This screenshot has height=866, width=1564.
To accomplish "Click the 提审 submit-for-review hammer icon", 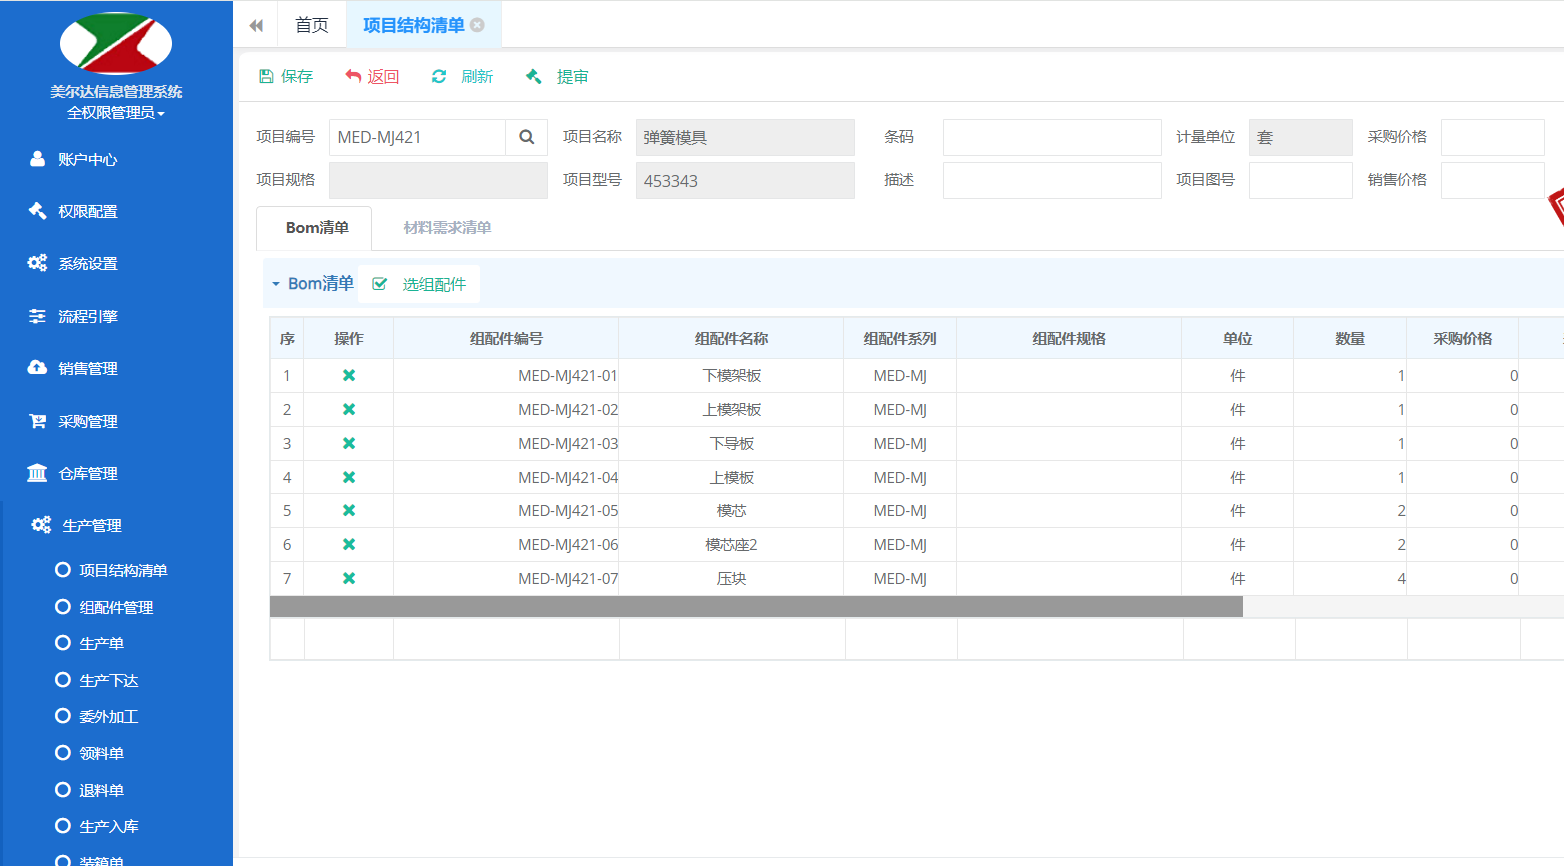I will [534, 76].
